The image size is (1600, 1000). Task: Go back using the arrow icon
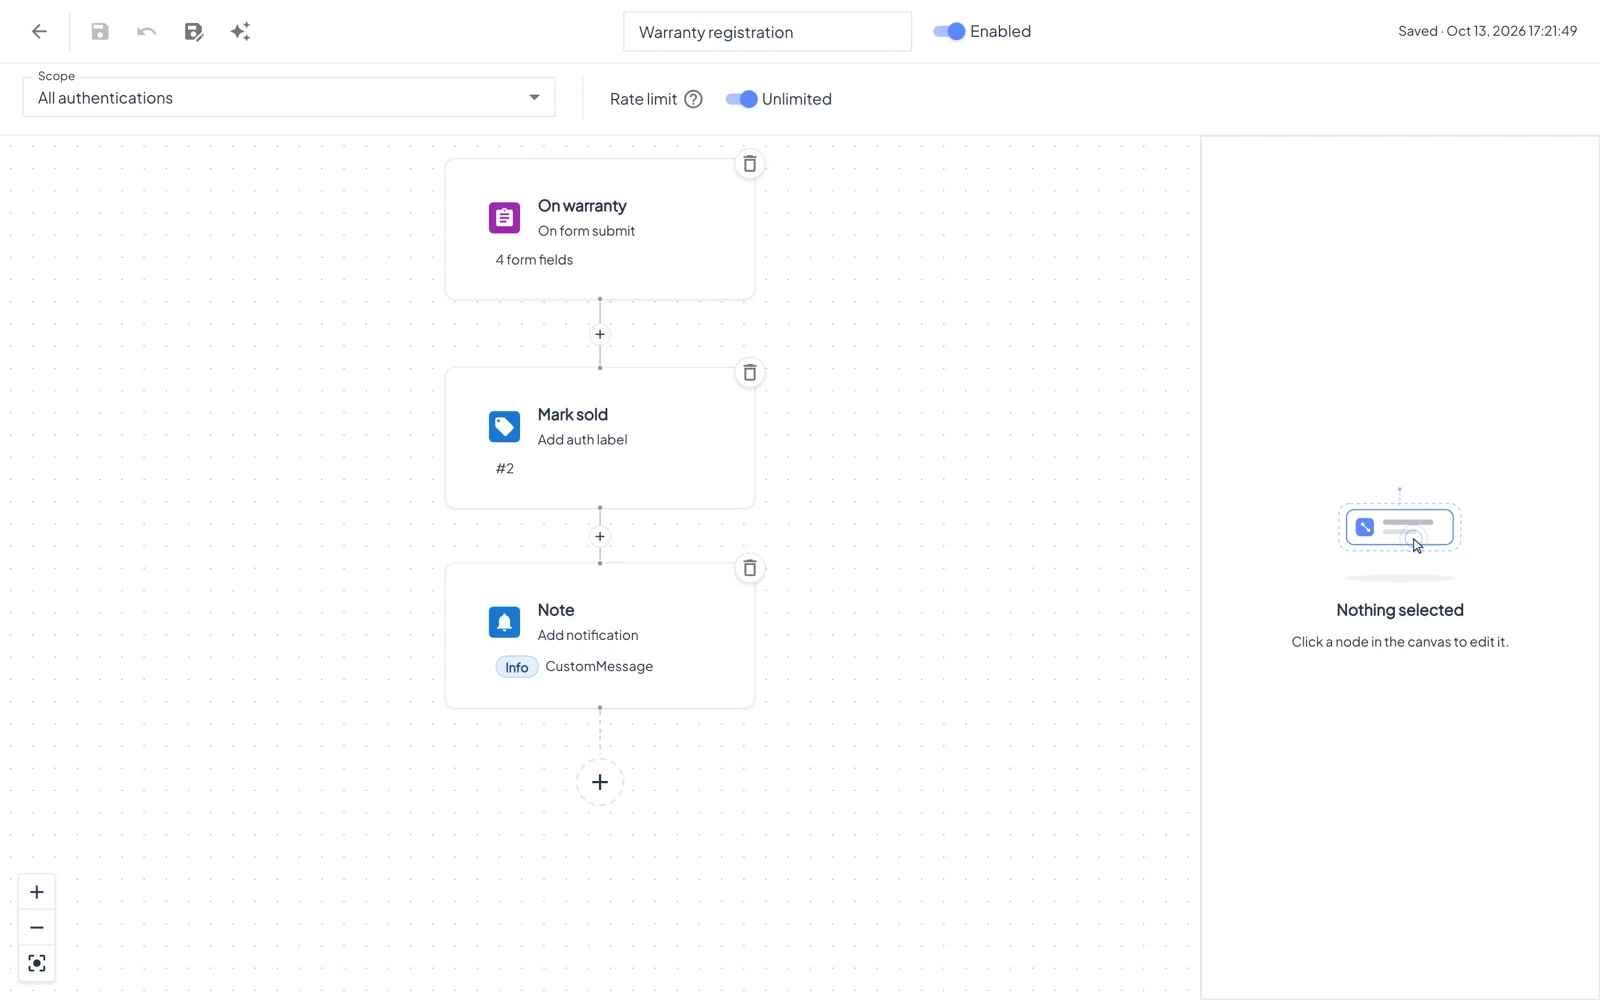39,32
